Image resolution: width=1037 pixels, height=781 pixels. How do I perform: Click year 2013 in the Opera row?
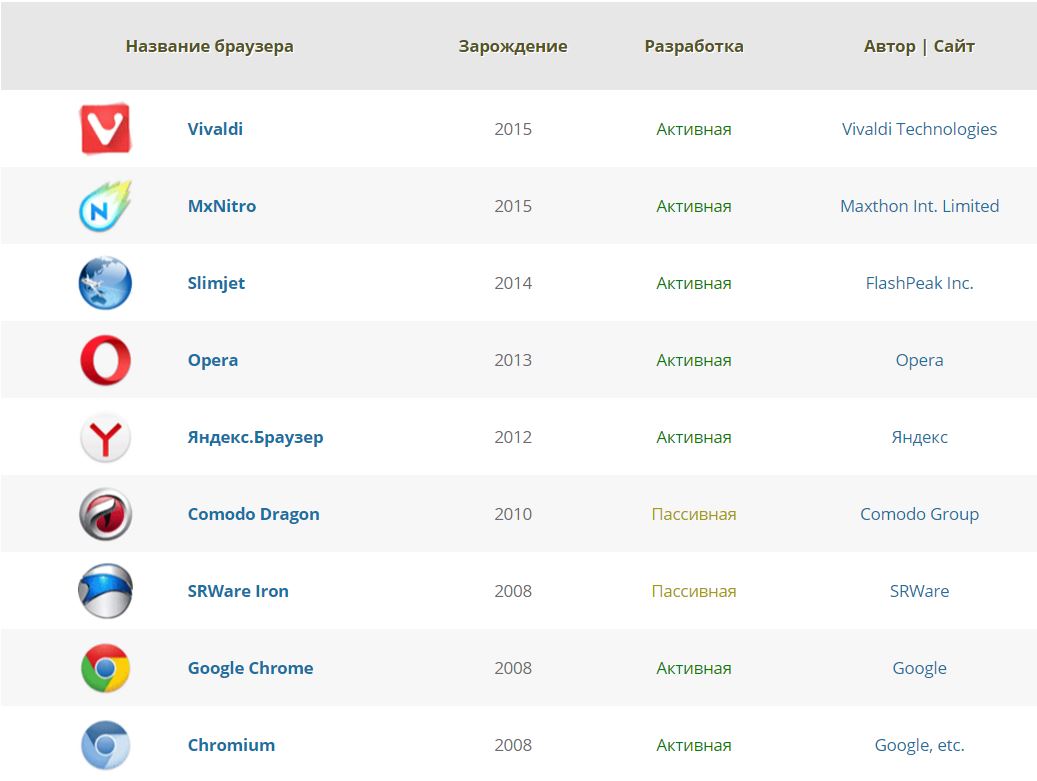click(513, 360)
